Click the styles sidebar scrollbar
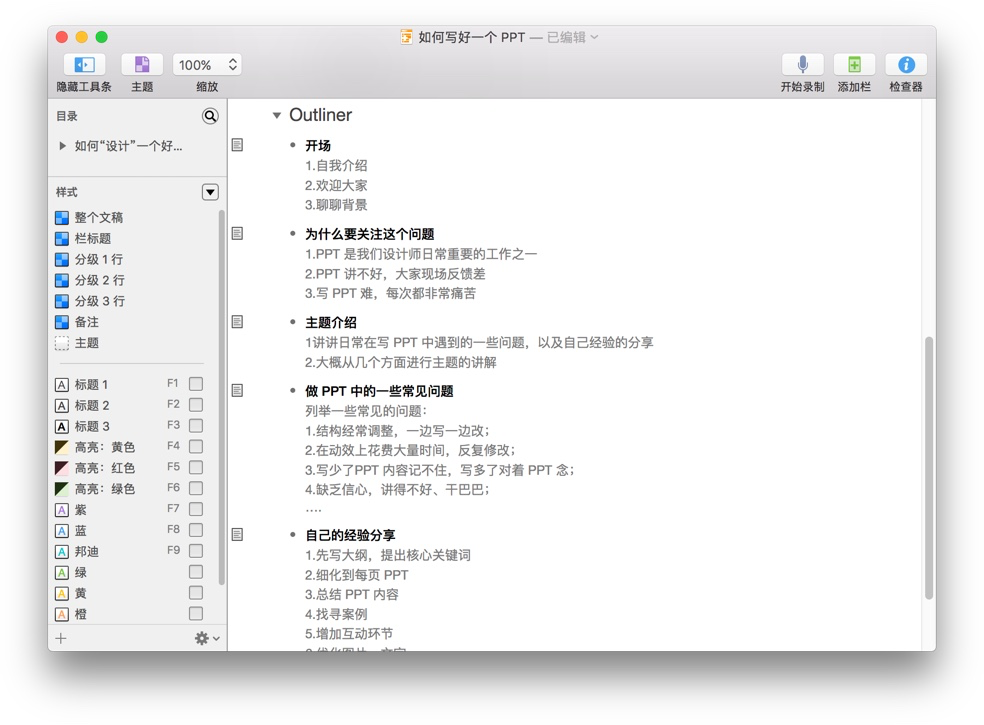The width and height of the screenshot is (984, 725). click(222, 398)
